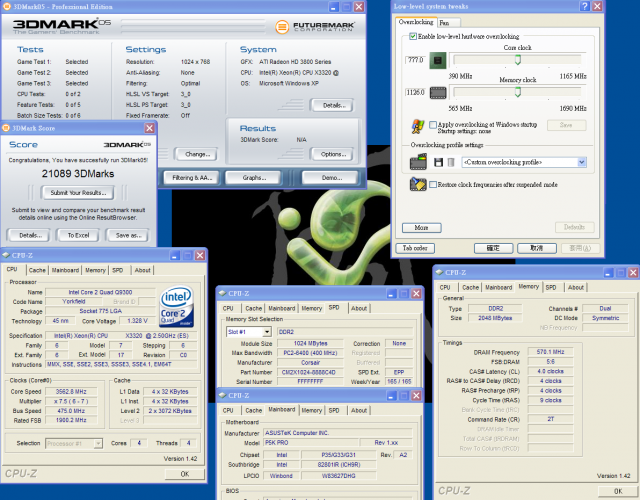The image size is (640, 500).
Task: Click CPU-Z processor window title icon
Action: [x=6, y=255]
